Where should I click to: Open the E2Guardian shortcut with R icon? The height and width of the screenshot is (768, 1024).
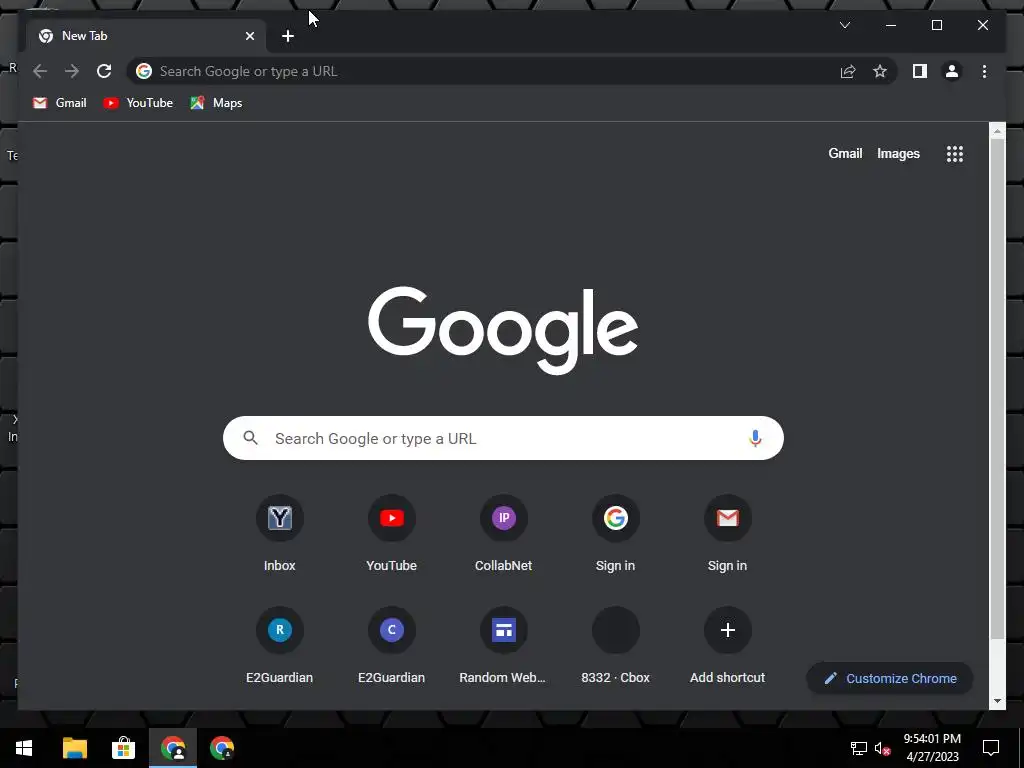280,646
